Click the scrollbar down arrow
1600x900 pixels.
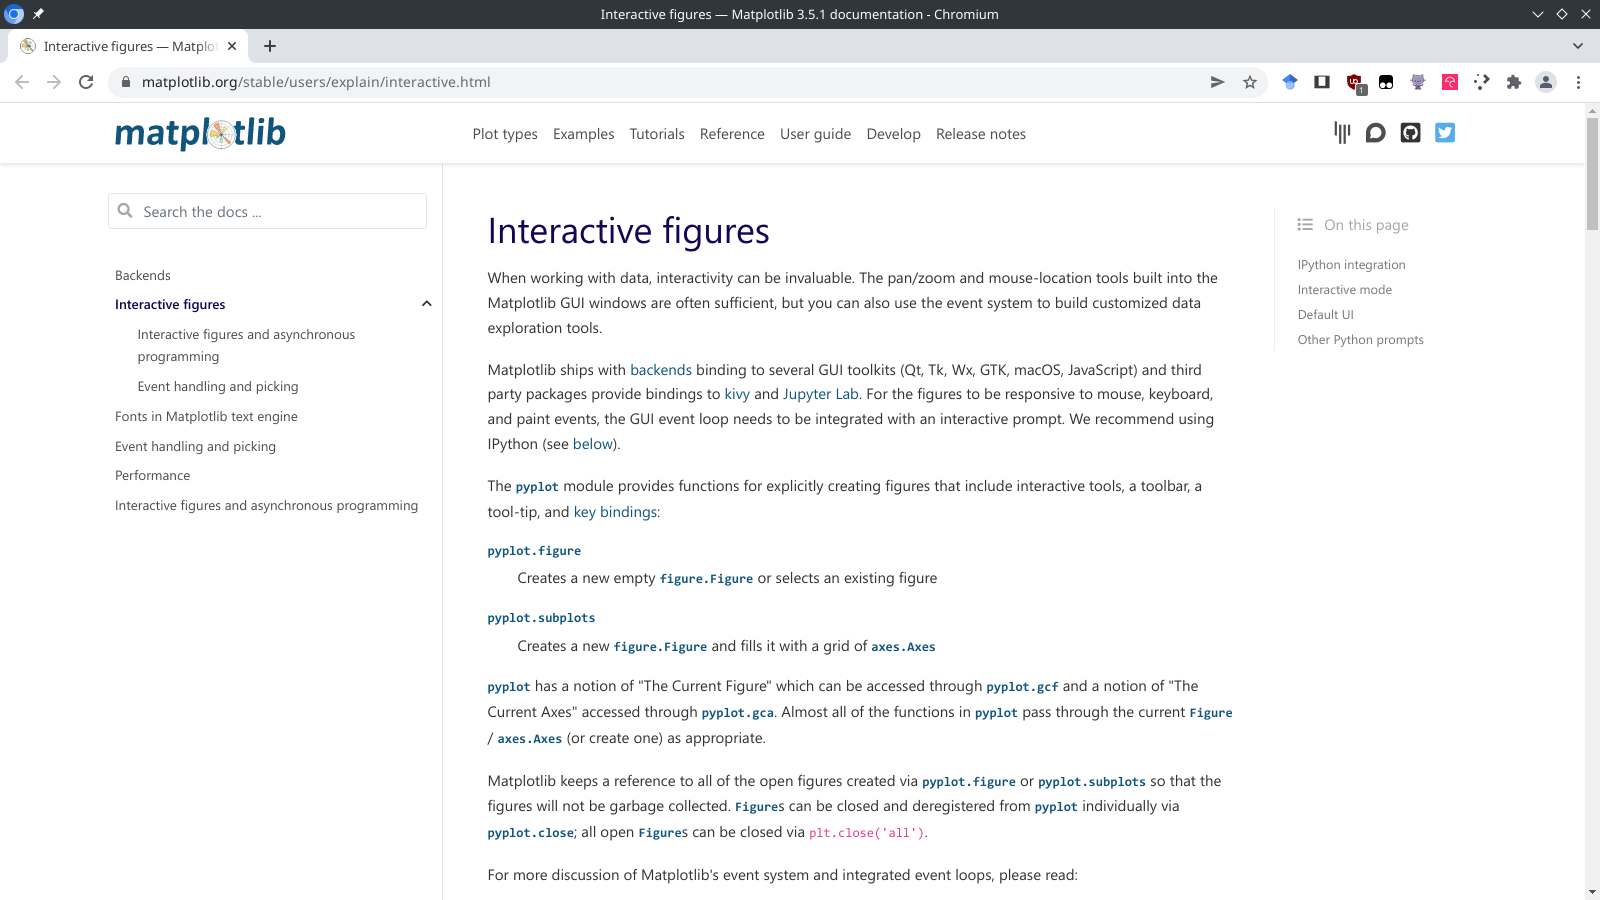pyautogui.click(x=1592, y=892)
